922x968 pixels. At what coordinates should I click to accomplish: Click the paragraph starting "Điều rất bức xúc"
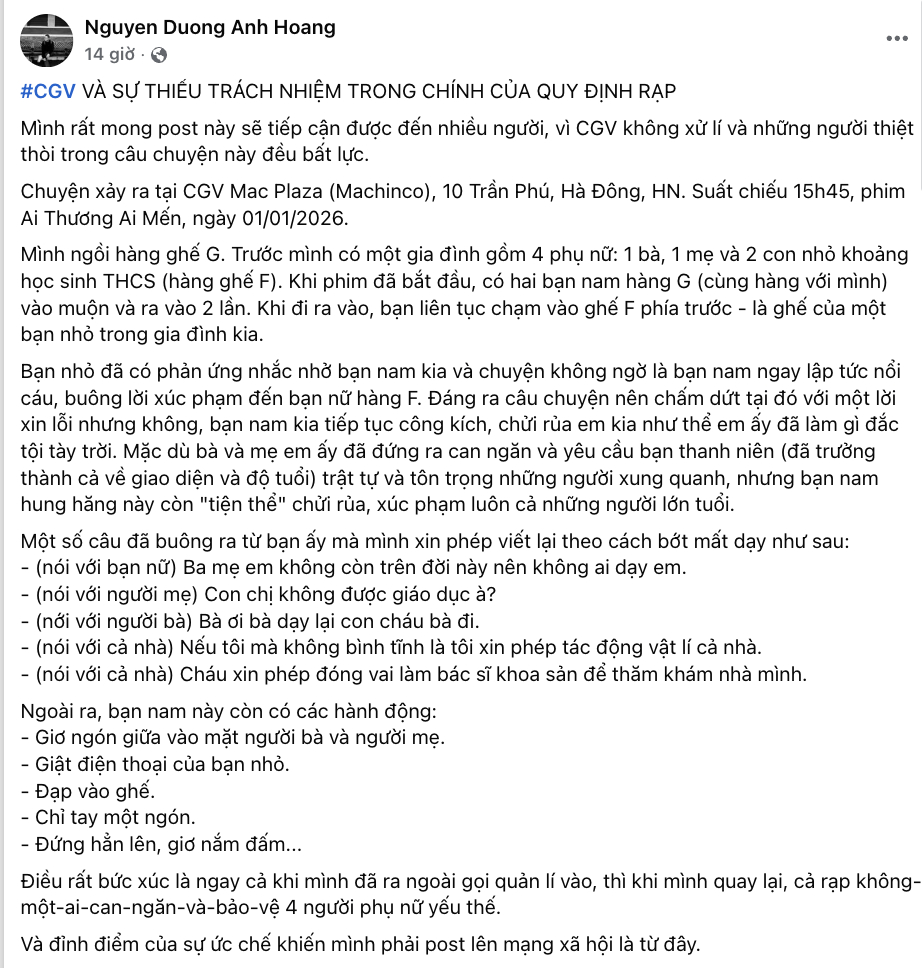pos(460,894)
